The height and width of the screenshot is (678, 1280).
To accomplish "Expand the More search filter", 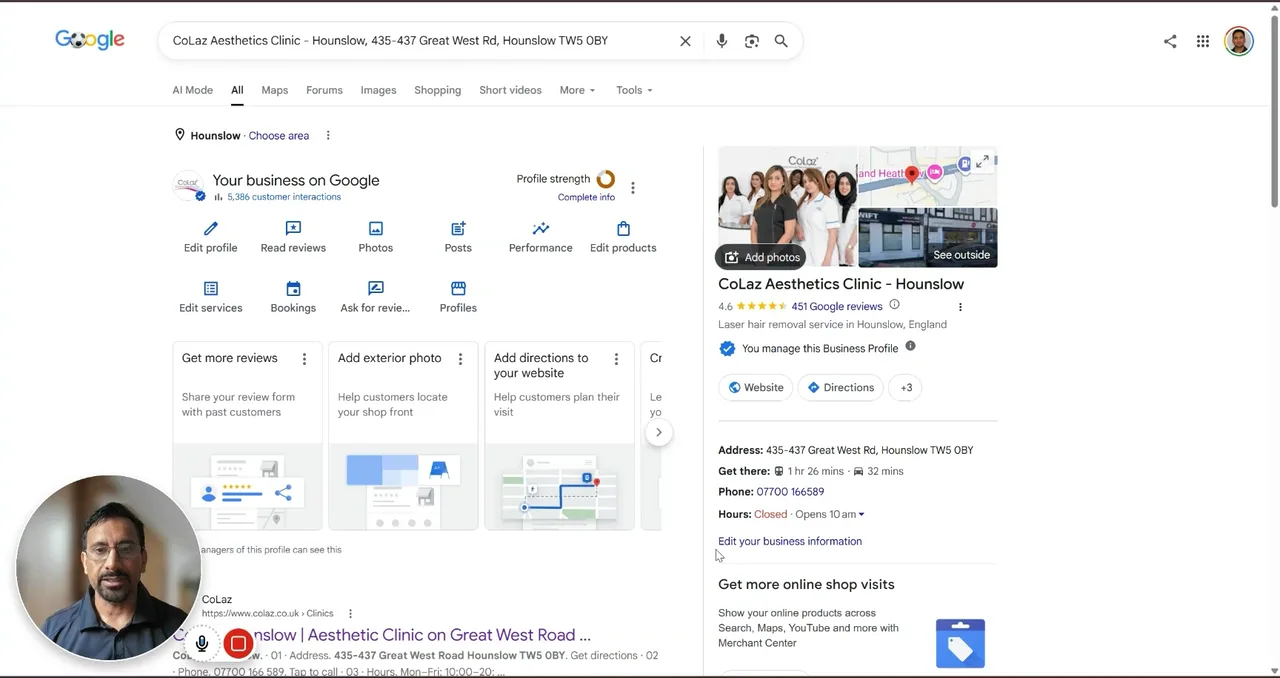I will pyautogui.click(x=577, y=90).
